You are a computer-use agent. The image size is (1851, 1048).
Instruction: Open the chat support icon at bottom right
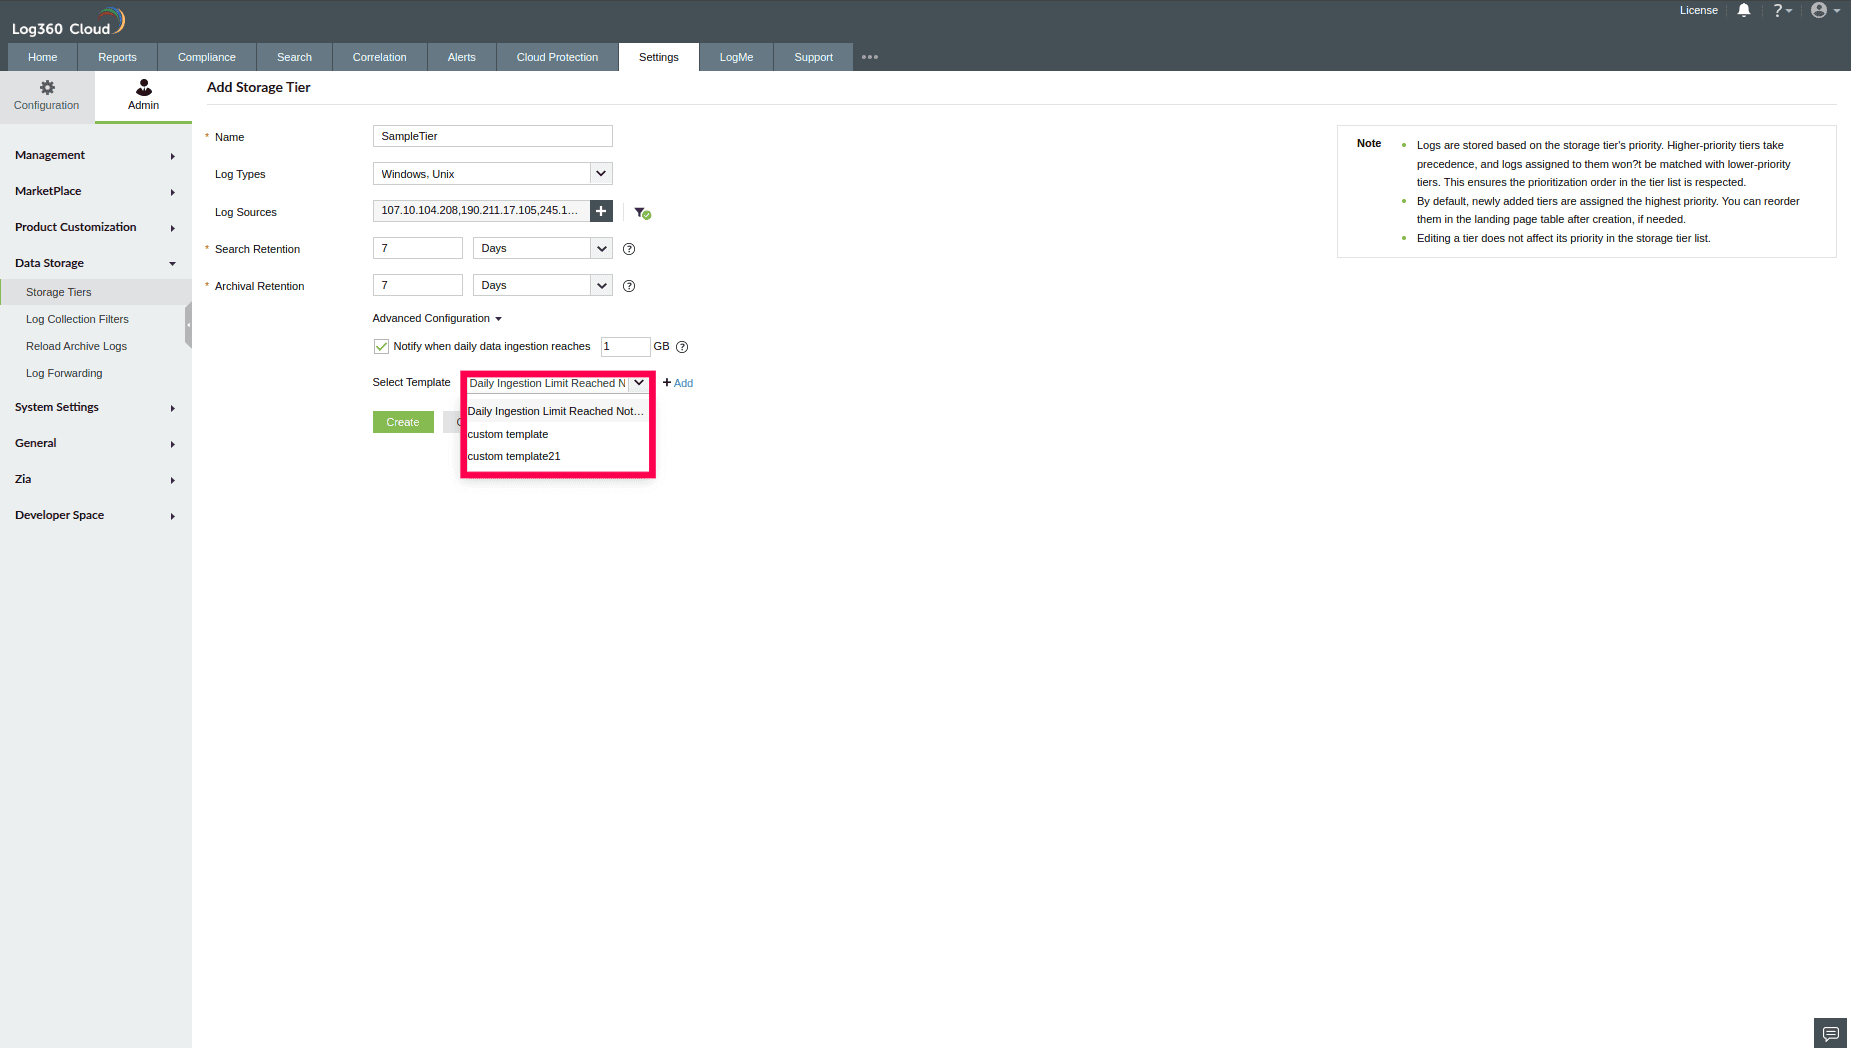coord(1830,1033)
